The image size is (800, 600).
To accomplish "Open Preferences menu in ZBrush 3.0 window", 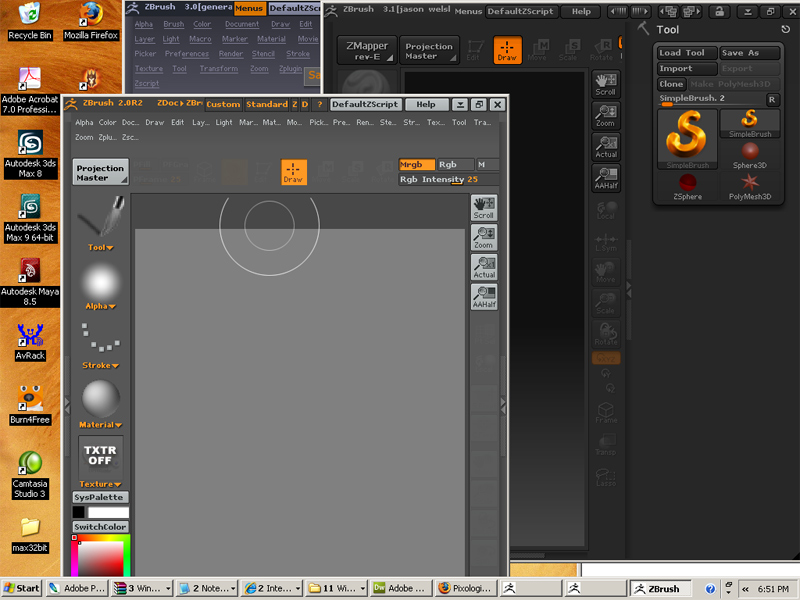I will pos(187,54).
